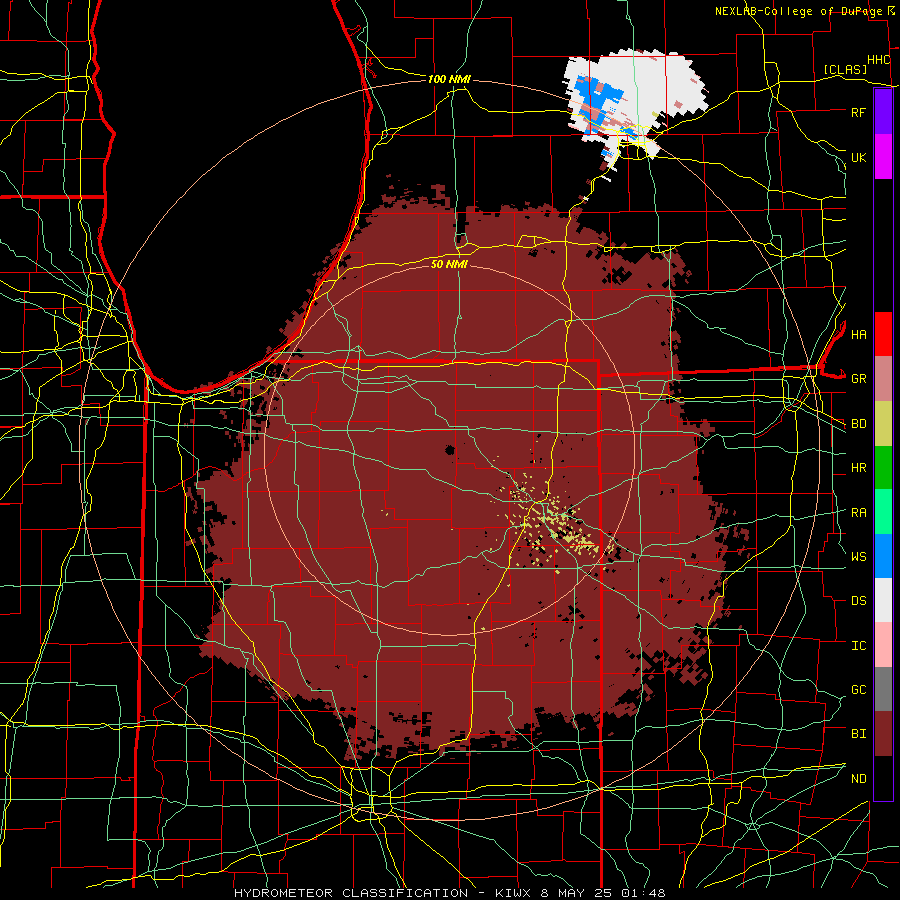Click the RA legend label
The height and width of the screenshot is (900, 900).
click(858, 513)
